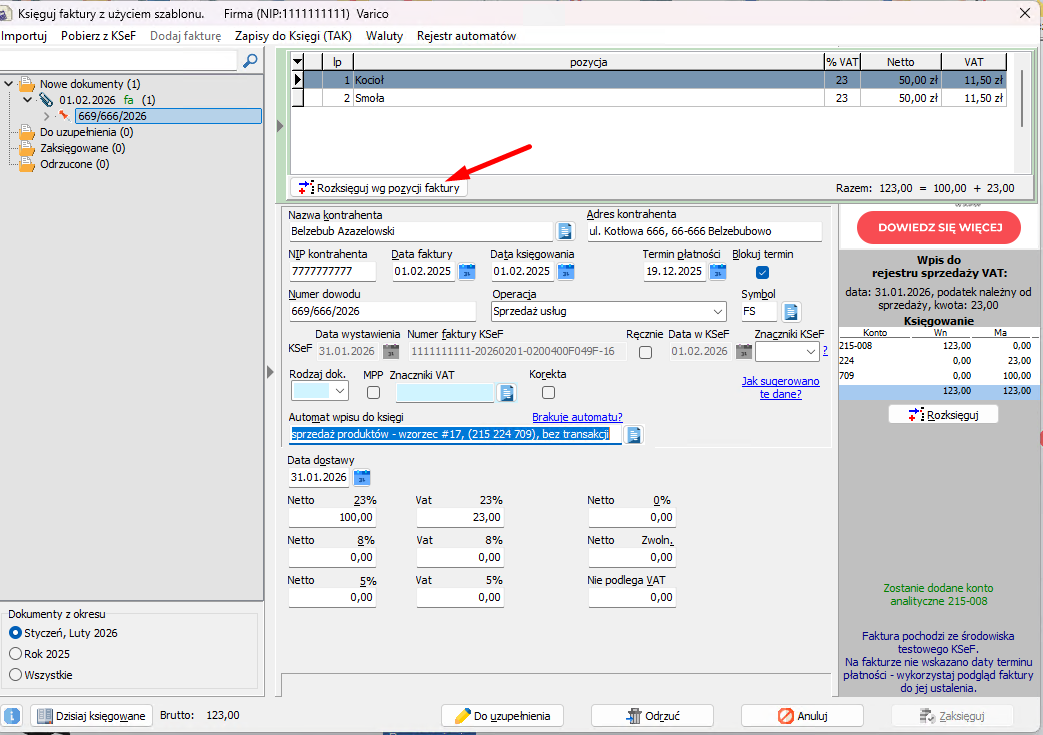
Task: Uncheck the Blokuj termin checkbox
Action: (x=763, y=272)
